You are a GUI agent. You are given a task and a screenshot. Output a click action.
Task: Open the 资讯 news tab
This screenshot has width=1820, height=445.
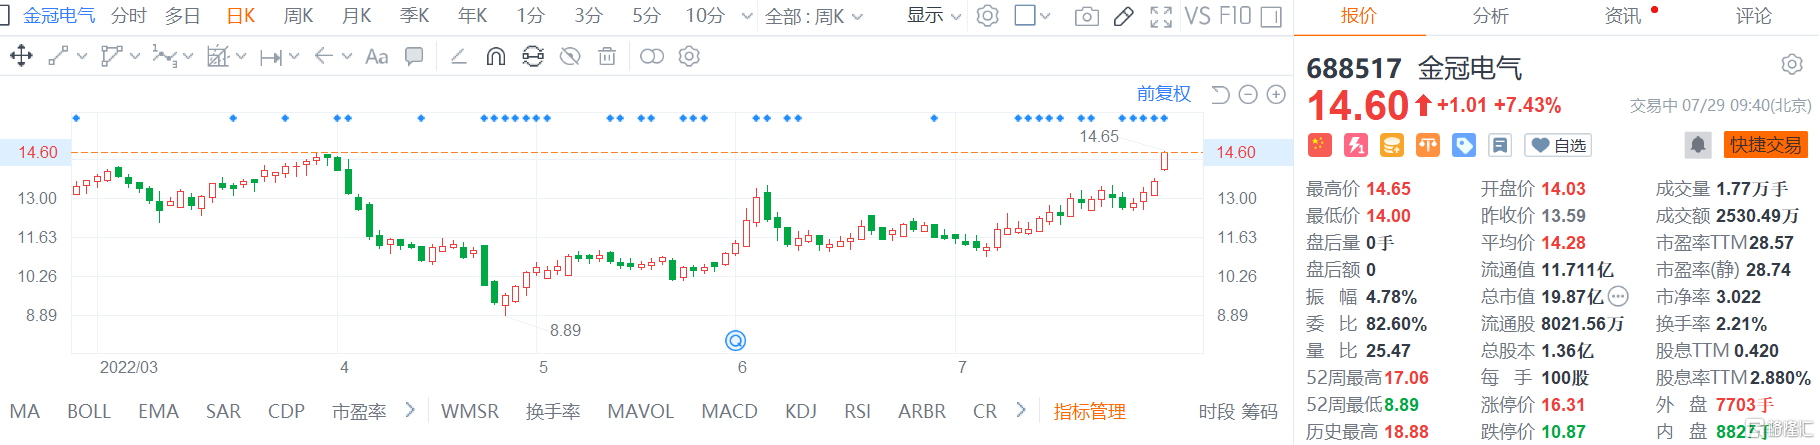1622,16
